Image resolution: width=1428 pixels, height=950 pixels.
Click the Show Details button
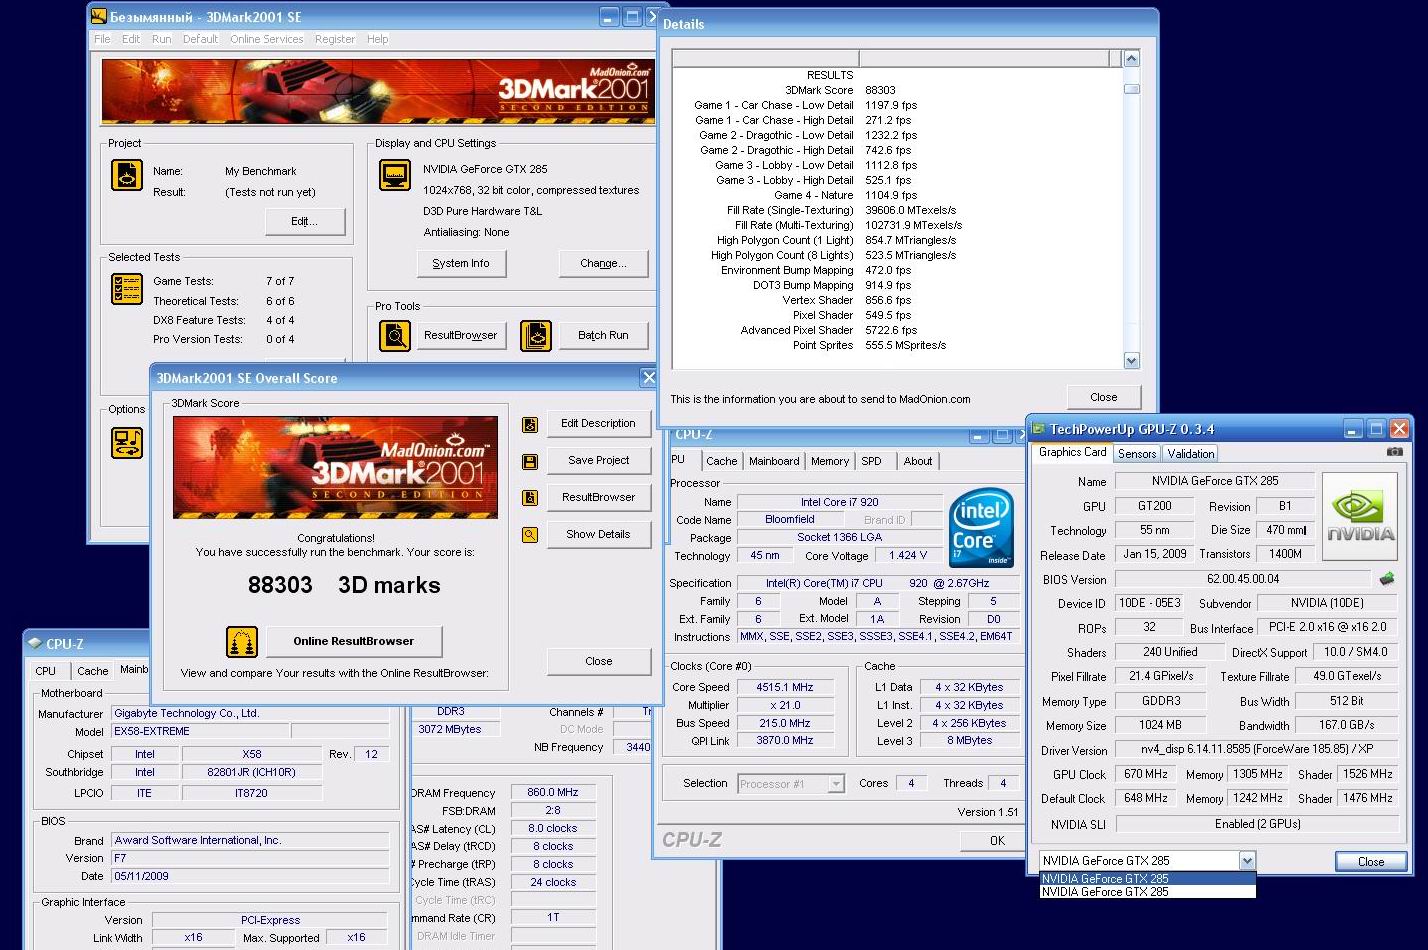click(598, 534)
